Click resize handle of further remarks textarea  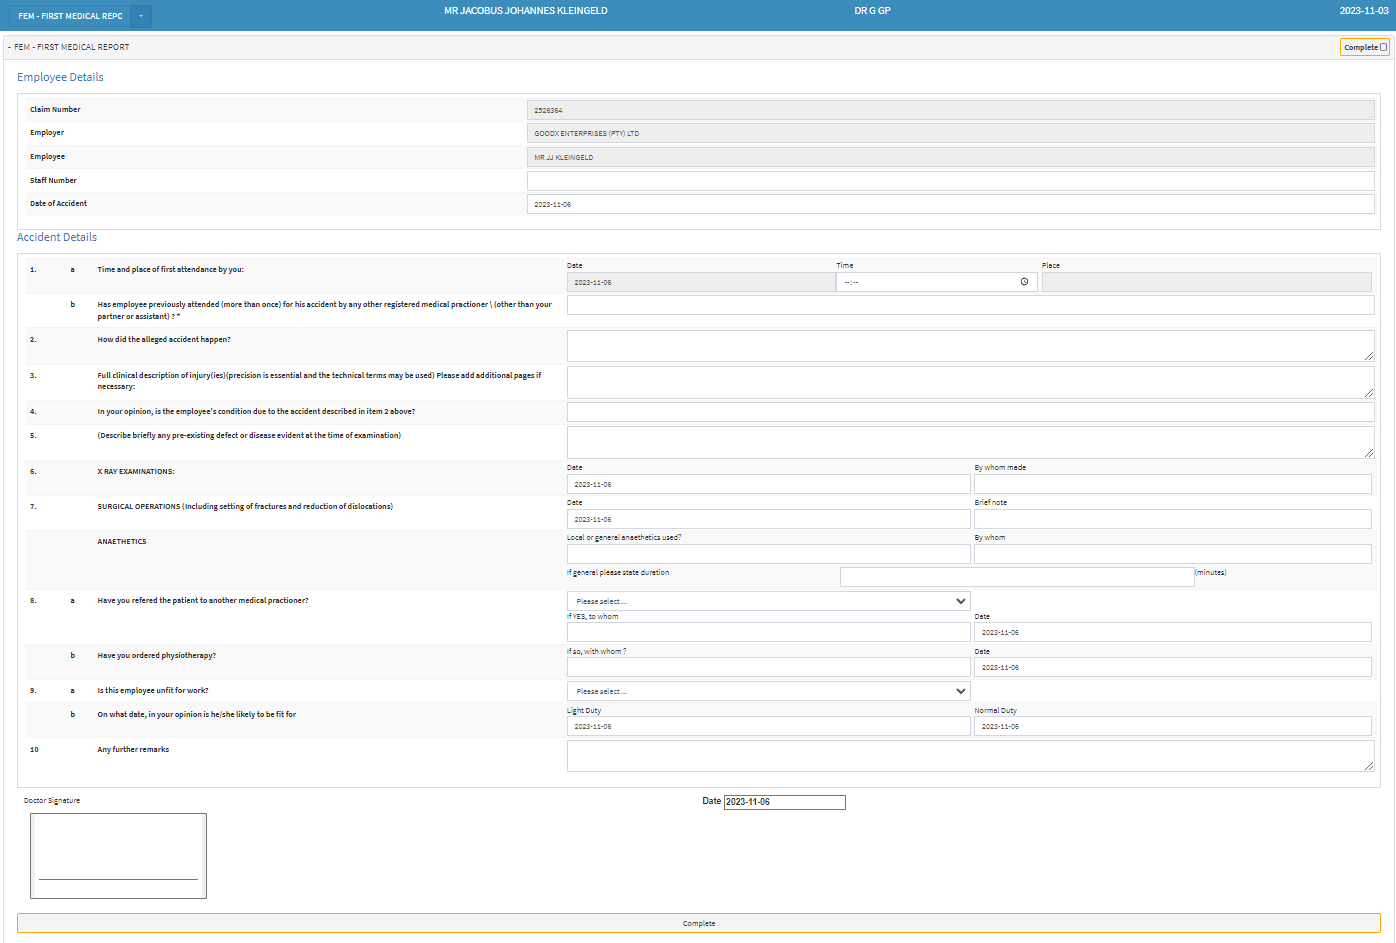[1369, 766]
